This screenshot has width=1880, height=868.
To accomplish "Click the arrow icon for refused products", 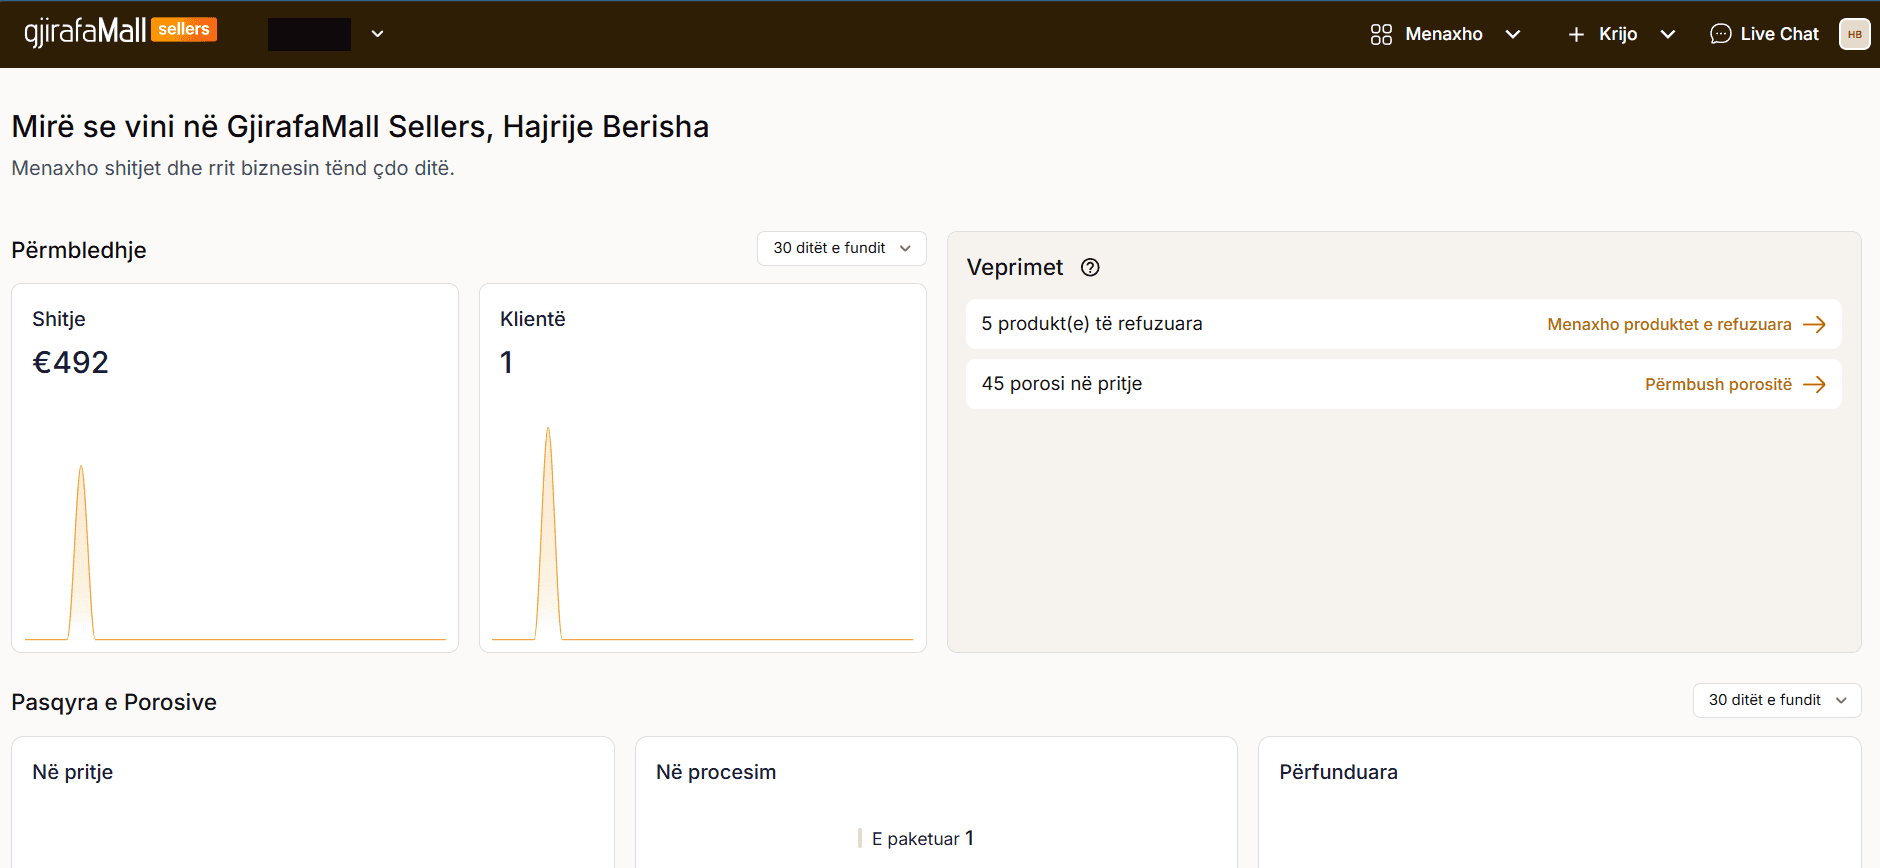I will [x=1814, y=324].
